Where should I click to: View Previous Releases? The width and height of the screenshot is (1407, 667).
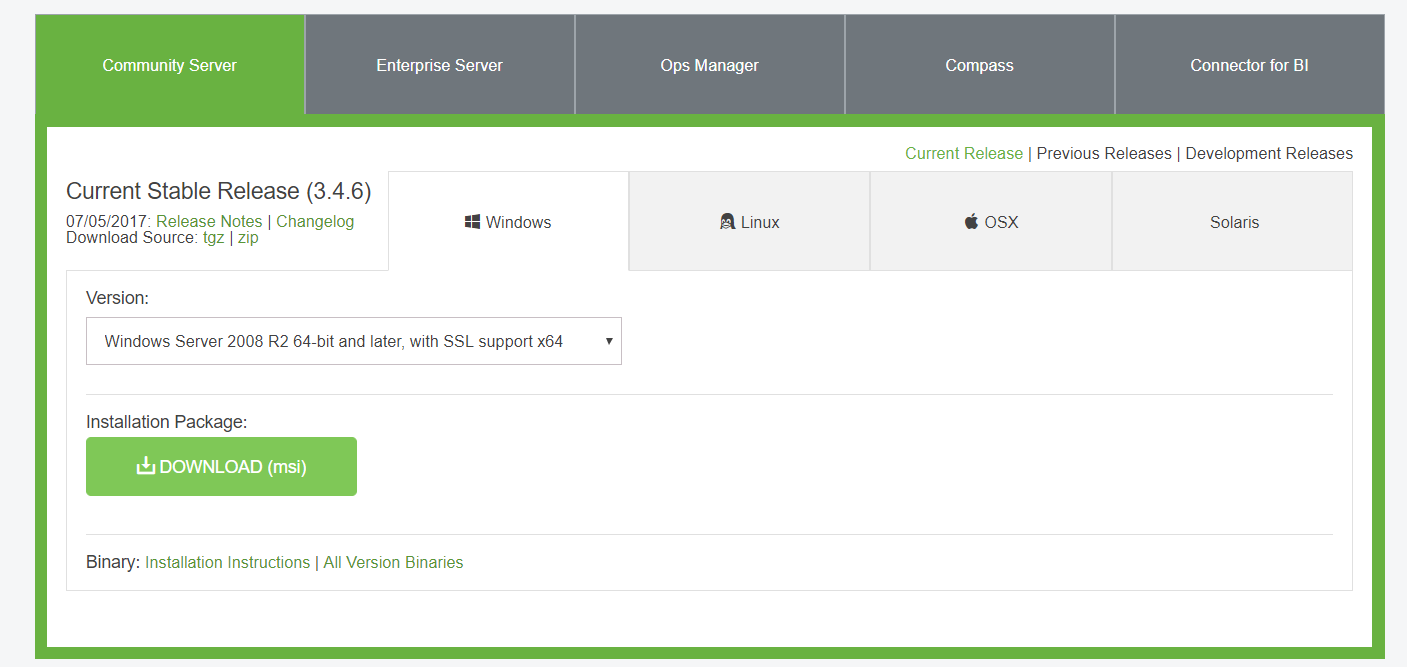(1104, 153)
